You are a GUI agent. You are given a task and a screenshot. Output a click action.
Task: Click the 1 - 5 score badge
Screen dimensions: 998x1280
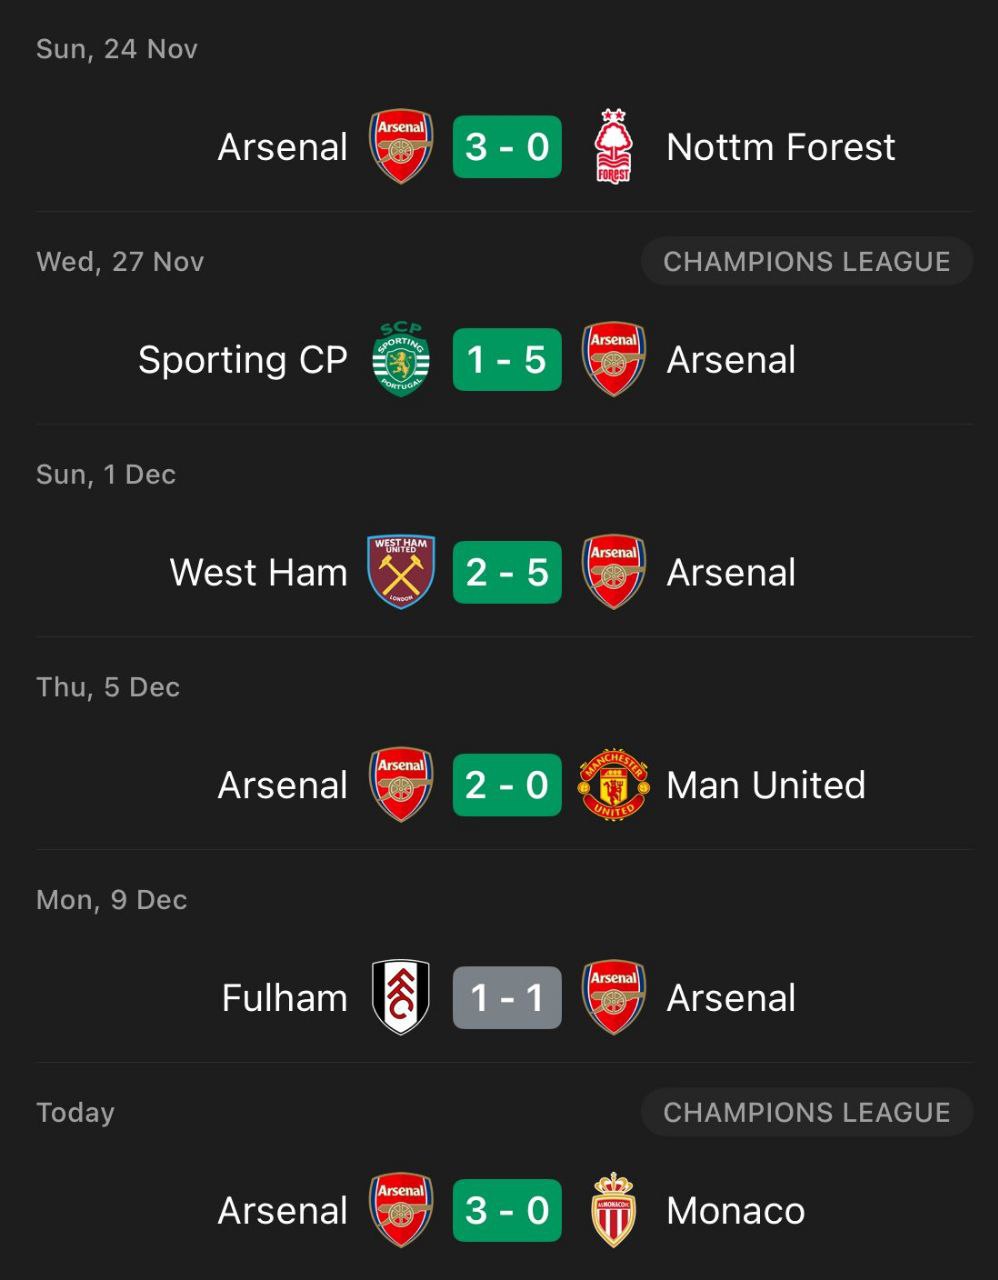(507, 360)
